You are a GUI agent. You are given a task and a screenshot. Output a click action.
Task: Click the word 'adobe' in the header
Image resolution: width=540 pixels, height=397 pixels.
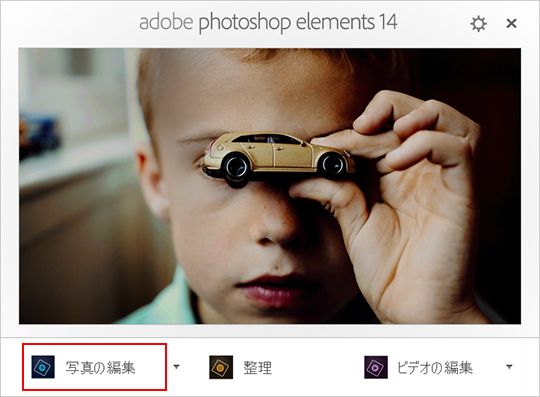pyautogui.click(x=166, y=22)
